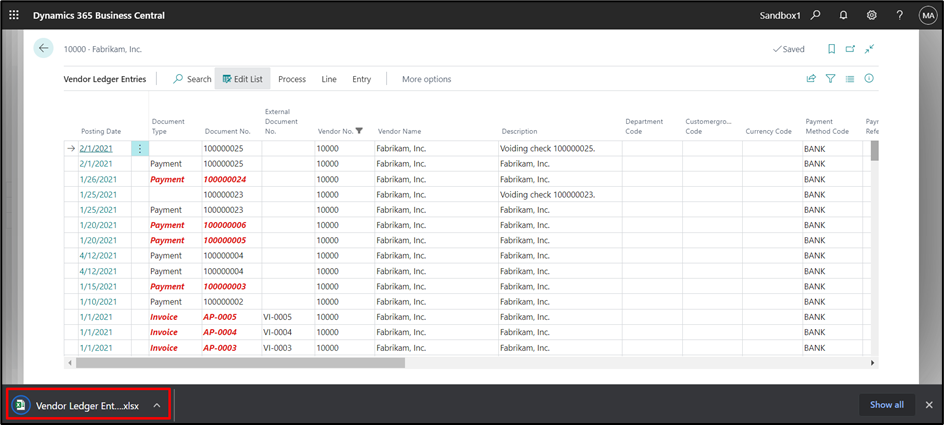Image resolution: width=944 pixels, height=425 pixels.
Task: Select document number 100000003
Action: pyautogui.click(x=225, y=286)
